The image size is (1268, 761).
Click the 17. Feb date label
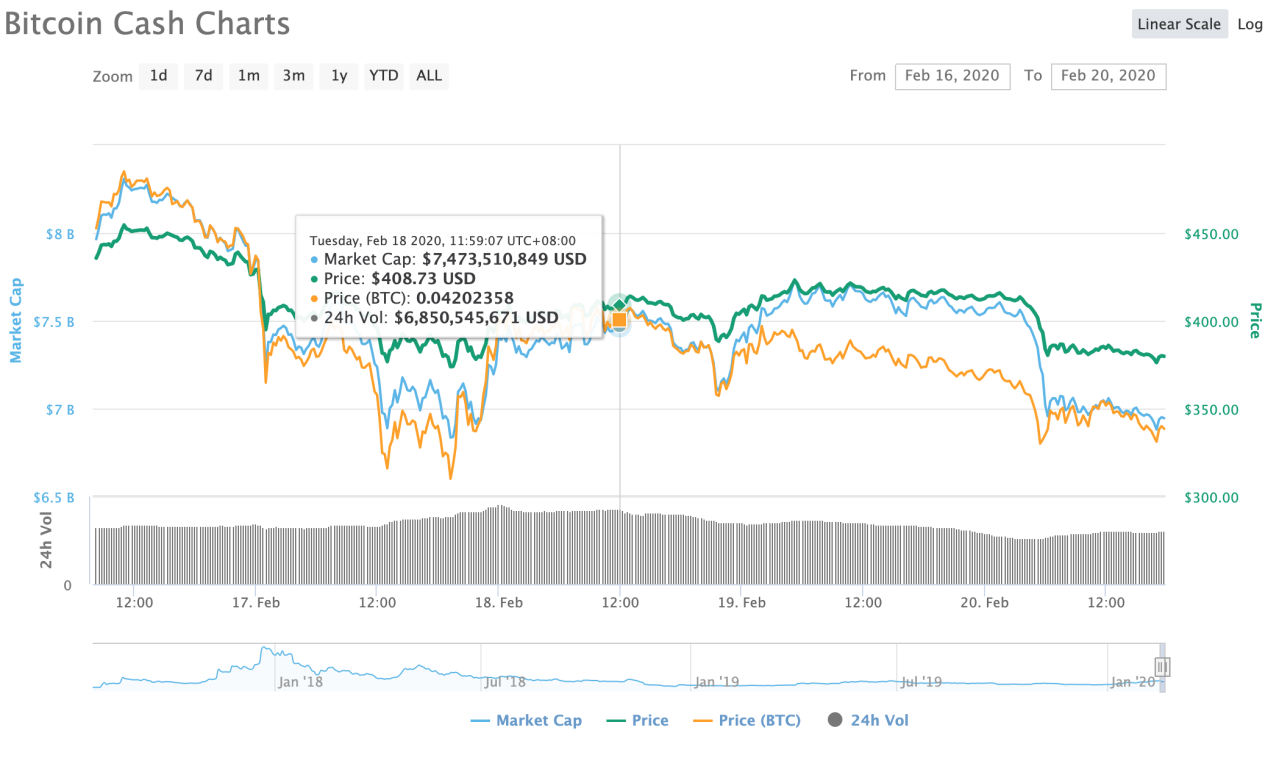(255, 603)
